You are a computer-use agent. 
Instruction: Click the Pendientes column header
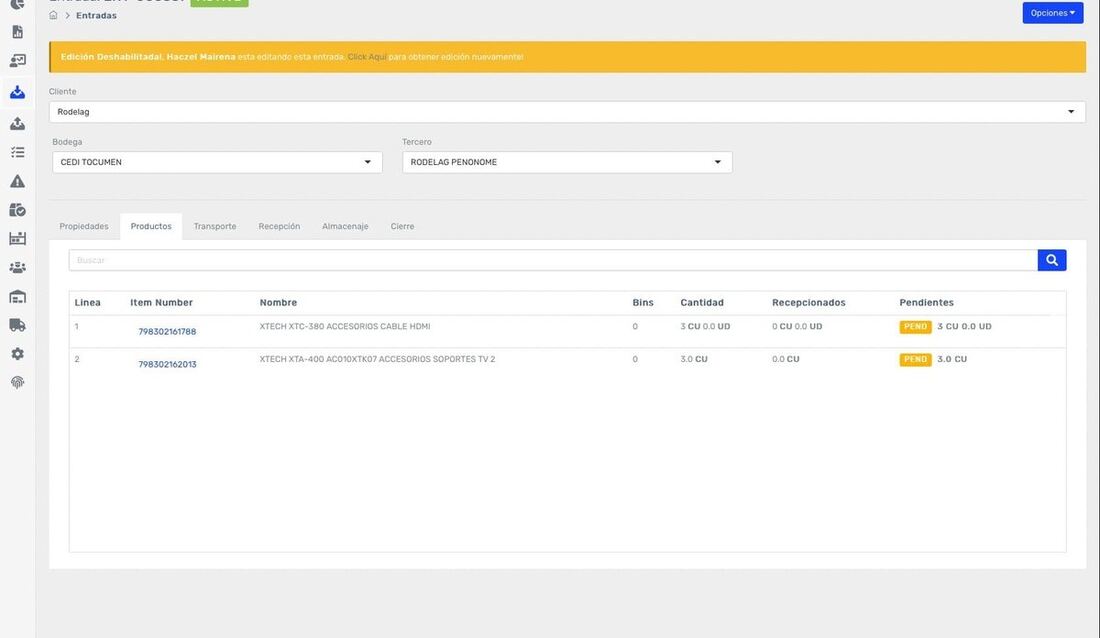(926, 303)
